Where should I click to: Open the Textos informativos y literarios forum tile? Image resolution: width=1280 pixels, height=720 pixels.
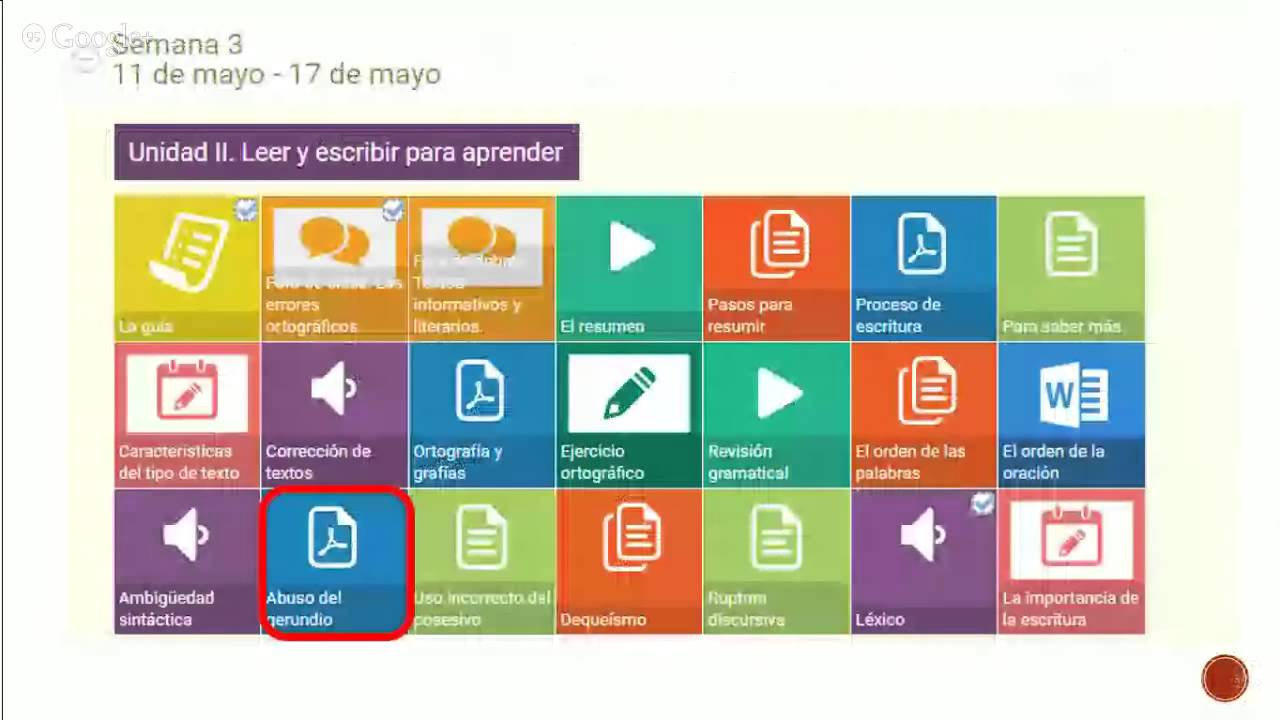click(x=481, y=268)
